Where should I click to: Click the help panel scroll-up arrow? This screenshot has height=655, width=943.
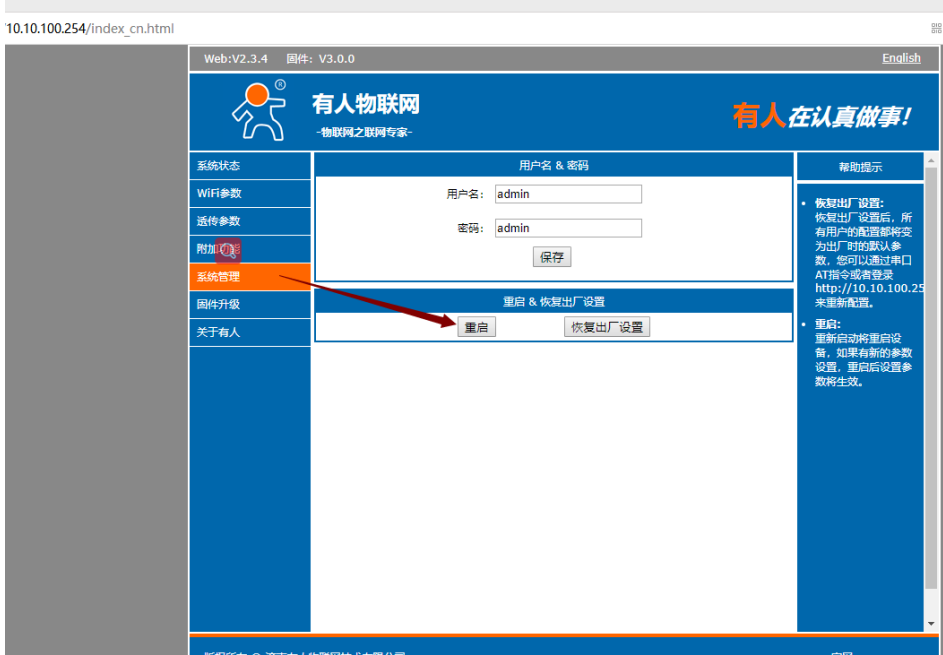click(x=931, y=160)
